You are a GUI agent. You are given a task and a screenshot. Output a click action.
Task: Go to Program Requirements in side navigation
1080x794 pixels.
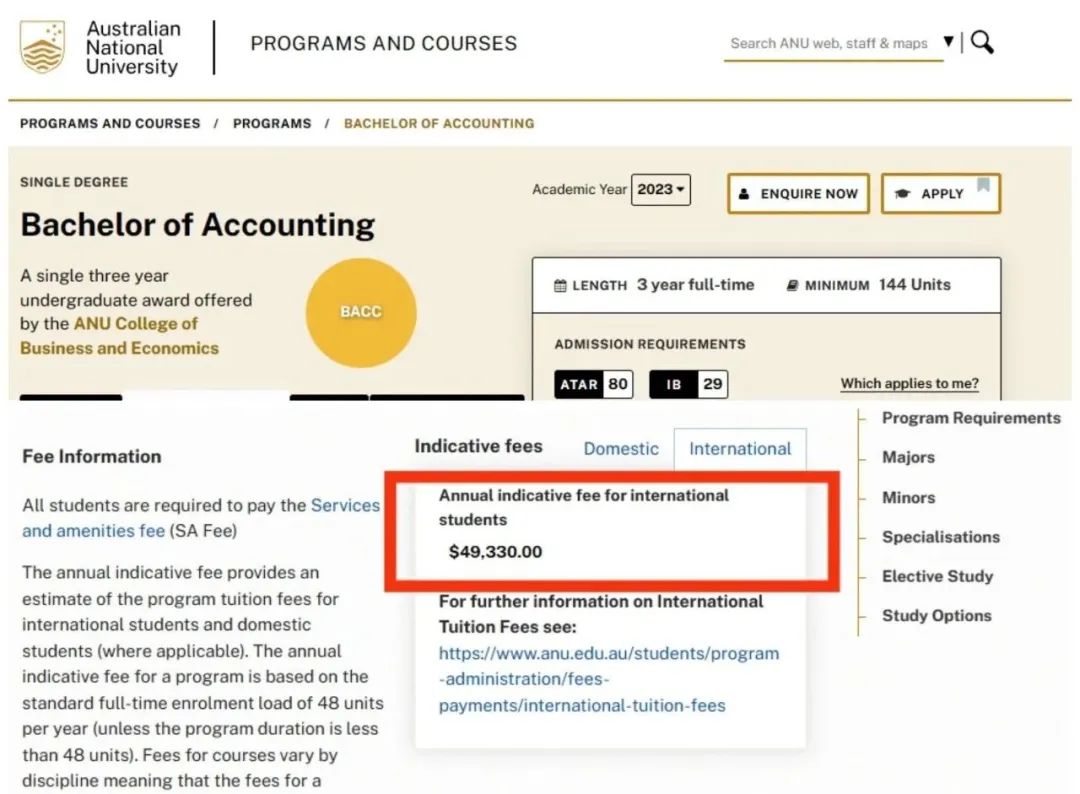pos(971,418)
